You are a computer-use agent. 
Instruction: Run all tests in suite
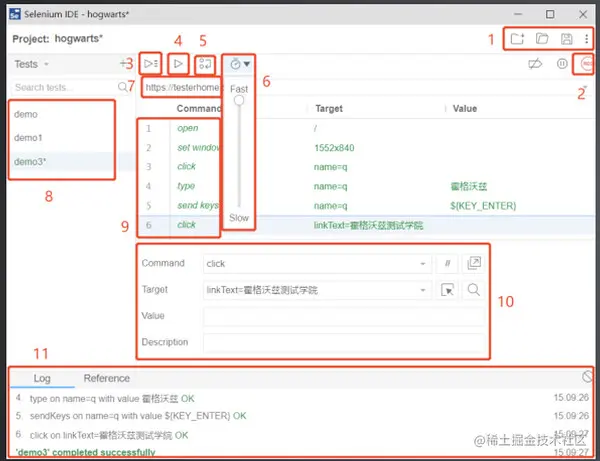tap(151, 64)
